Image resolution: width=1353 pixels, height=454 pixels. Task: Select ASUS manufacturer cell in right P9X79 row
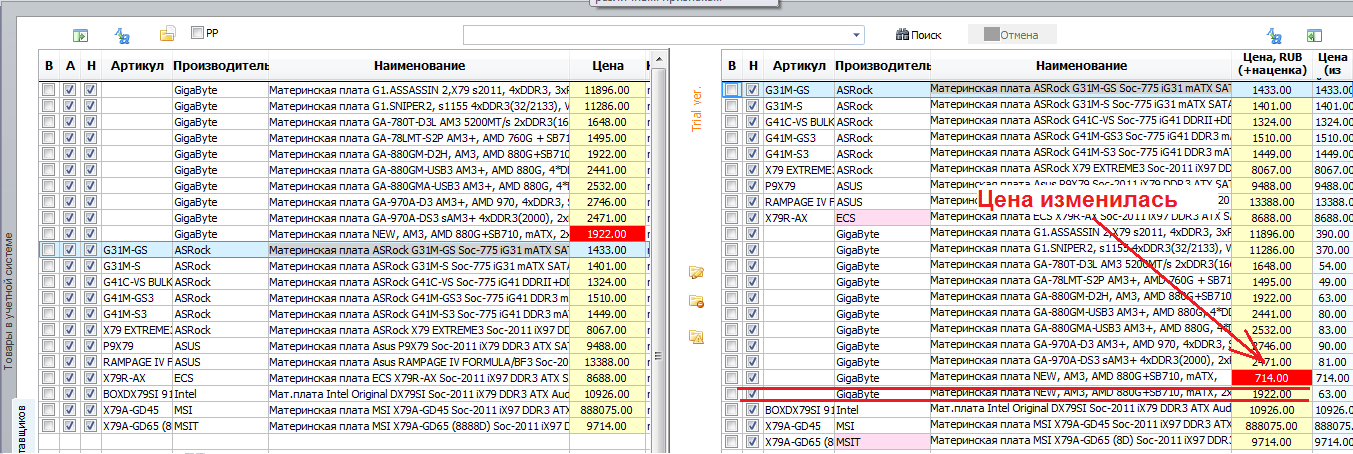click(x=882, y=185)
